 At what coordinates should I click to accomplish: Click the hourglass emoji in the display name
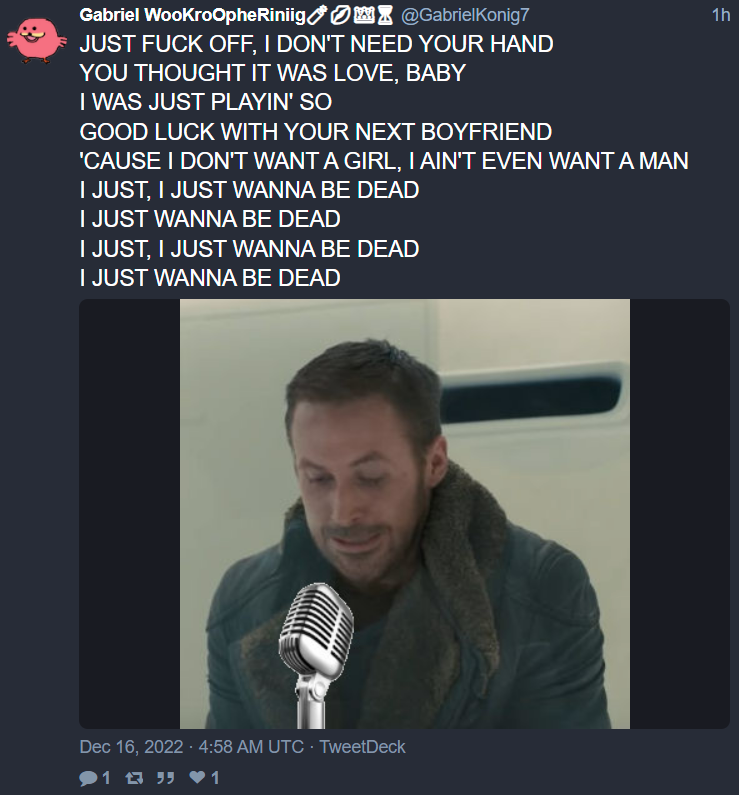point(386,16)
